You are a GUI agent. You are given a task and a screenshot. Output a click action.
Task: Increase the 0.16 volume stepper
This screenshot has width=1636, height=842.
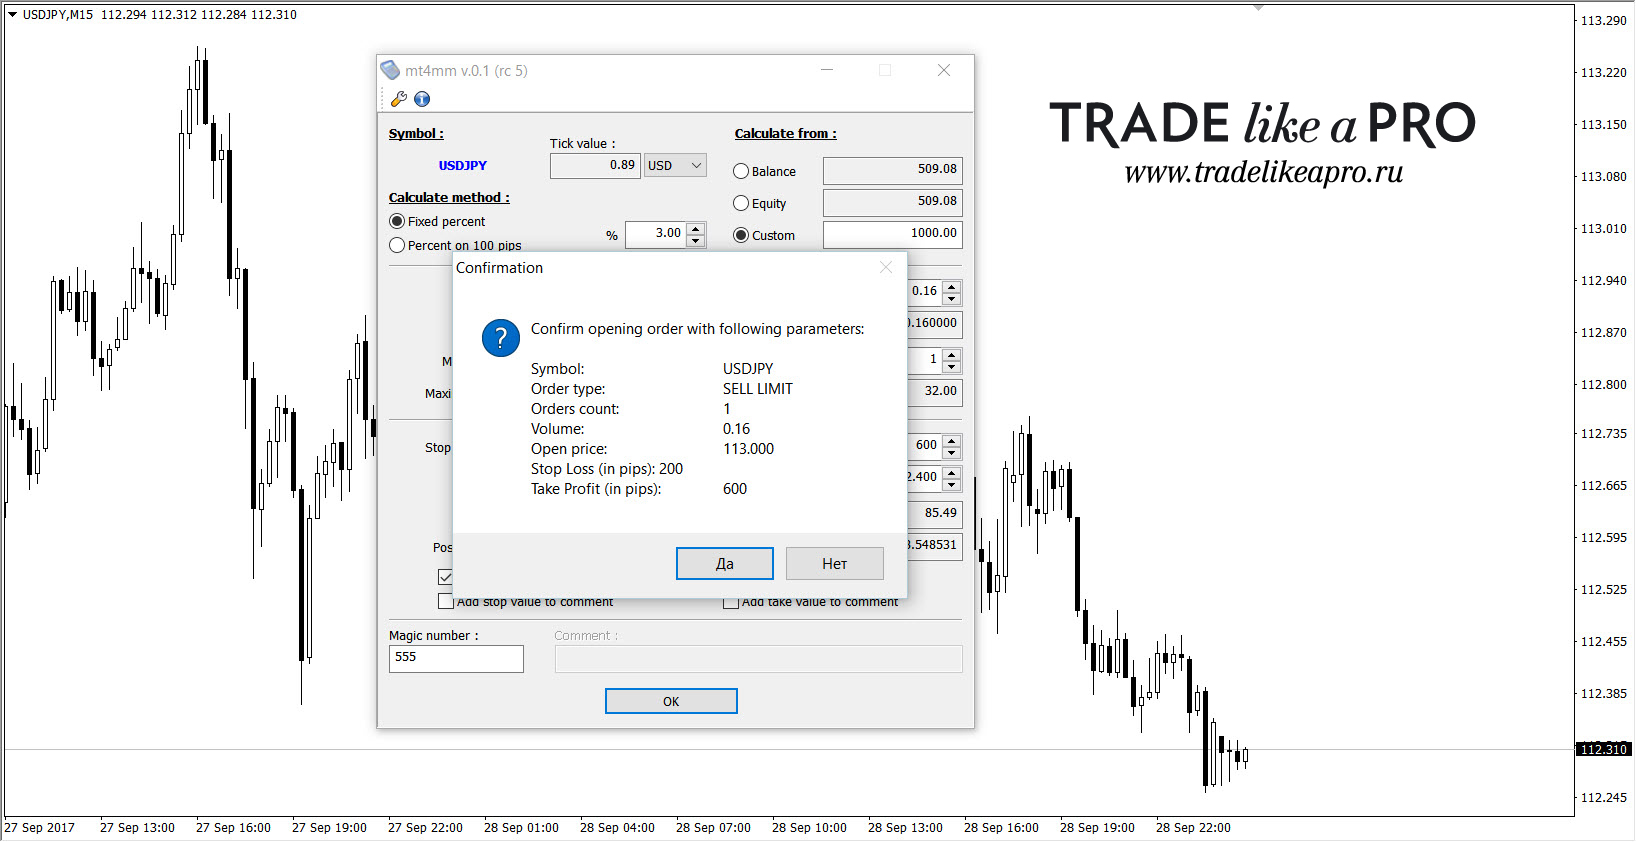click(x=952, y=286)
